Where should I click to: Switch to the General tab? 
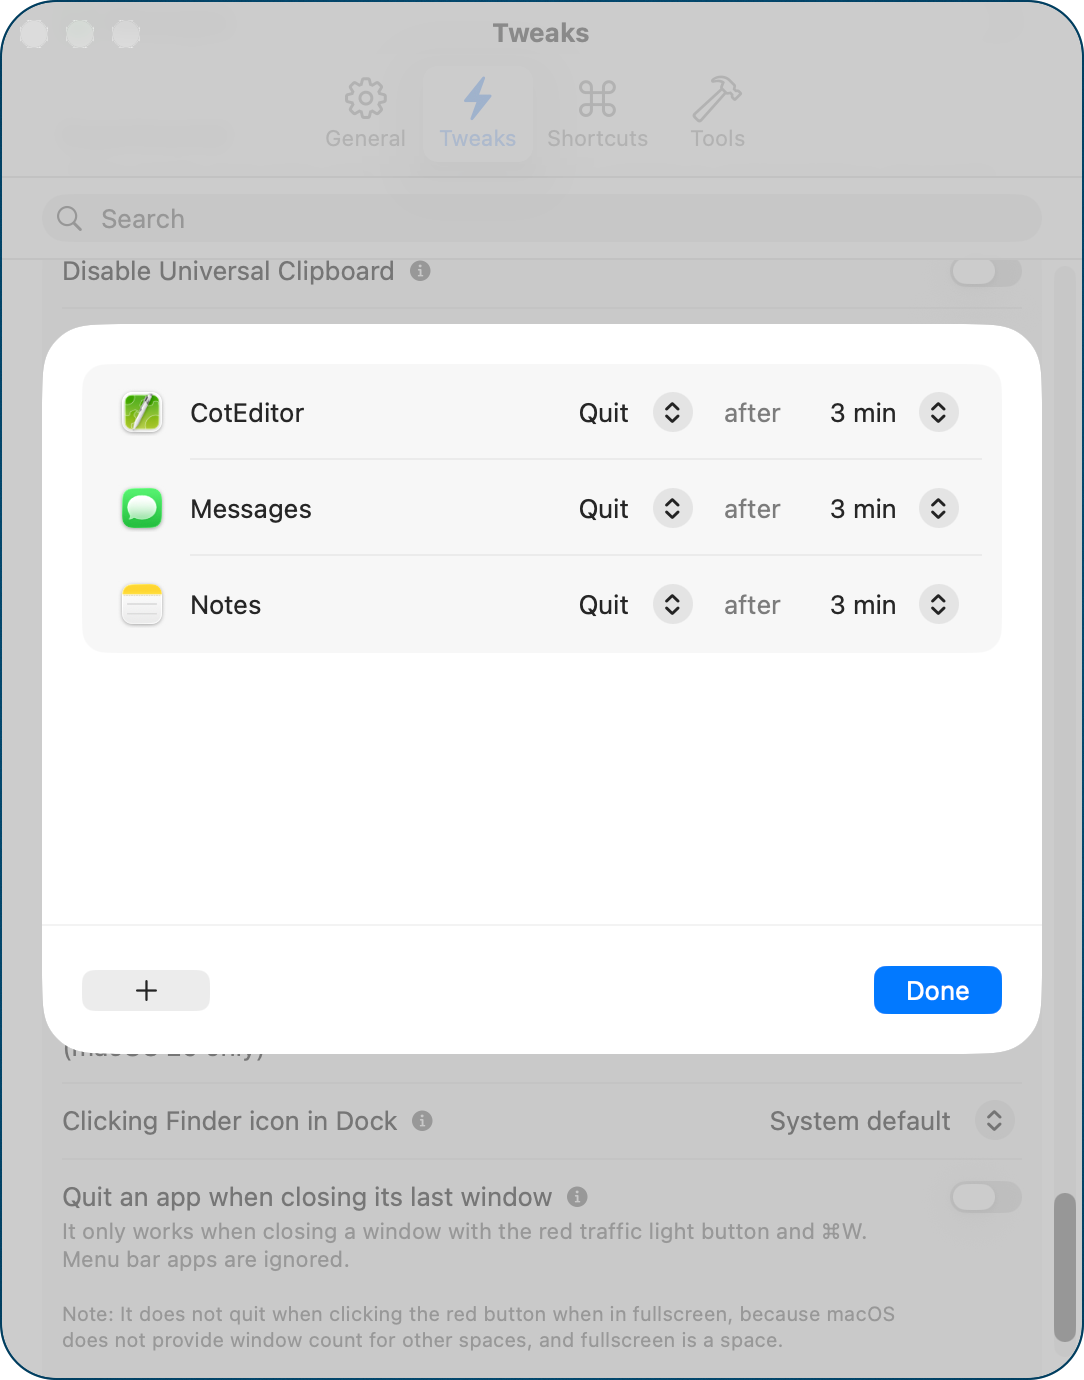365,112
